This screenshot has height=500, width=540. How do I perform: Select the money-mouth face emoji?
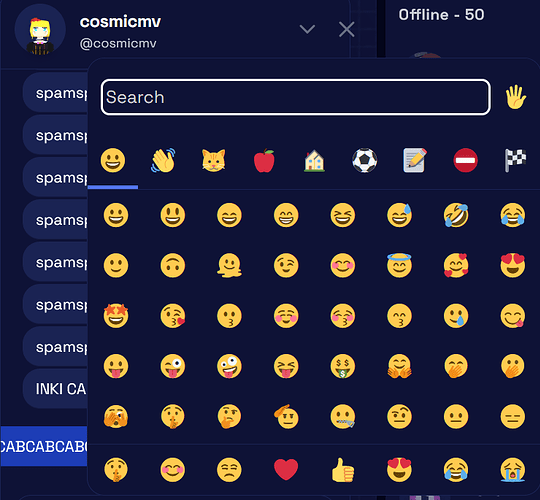[x=343, y=366]
